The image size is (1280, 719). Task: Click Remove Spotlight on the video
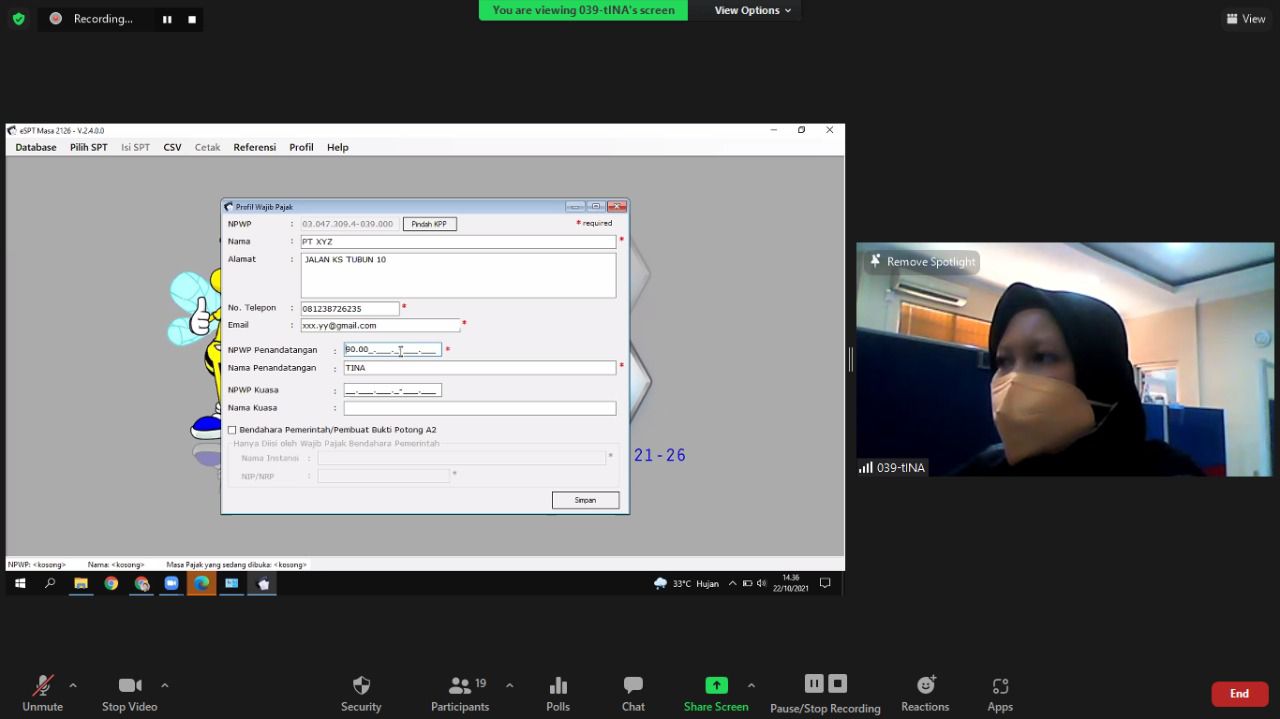point(921,262)
